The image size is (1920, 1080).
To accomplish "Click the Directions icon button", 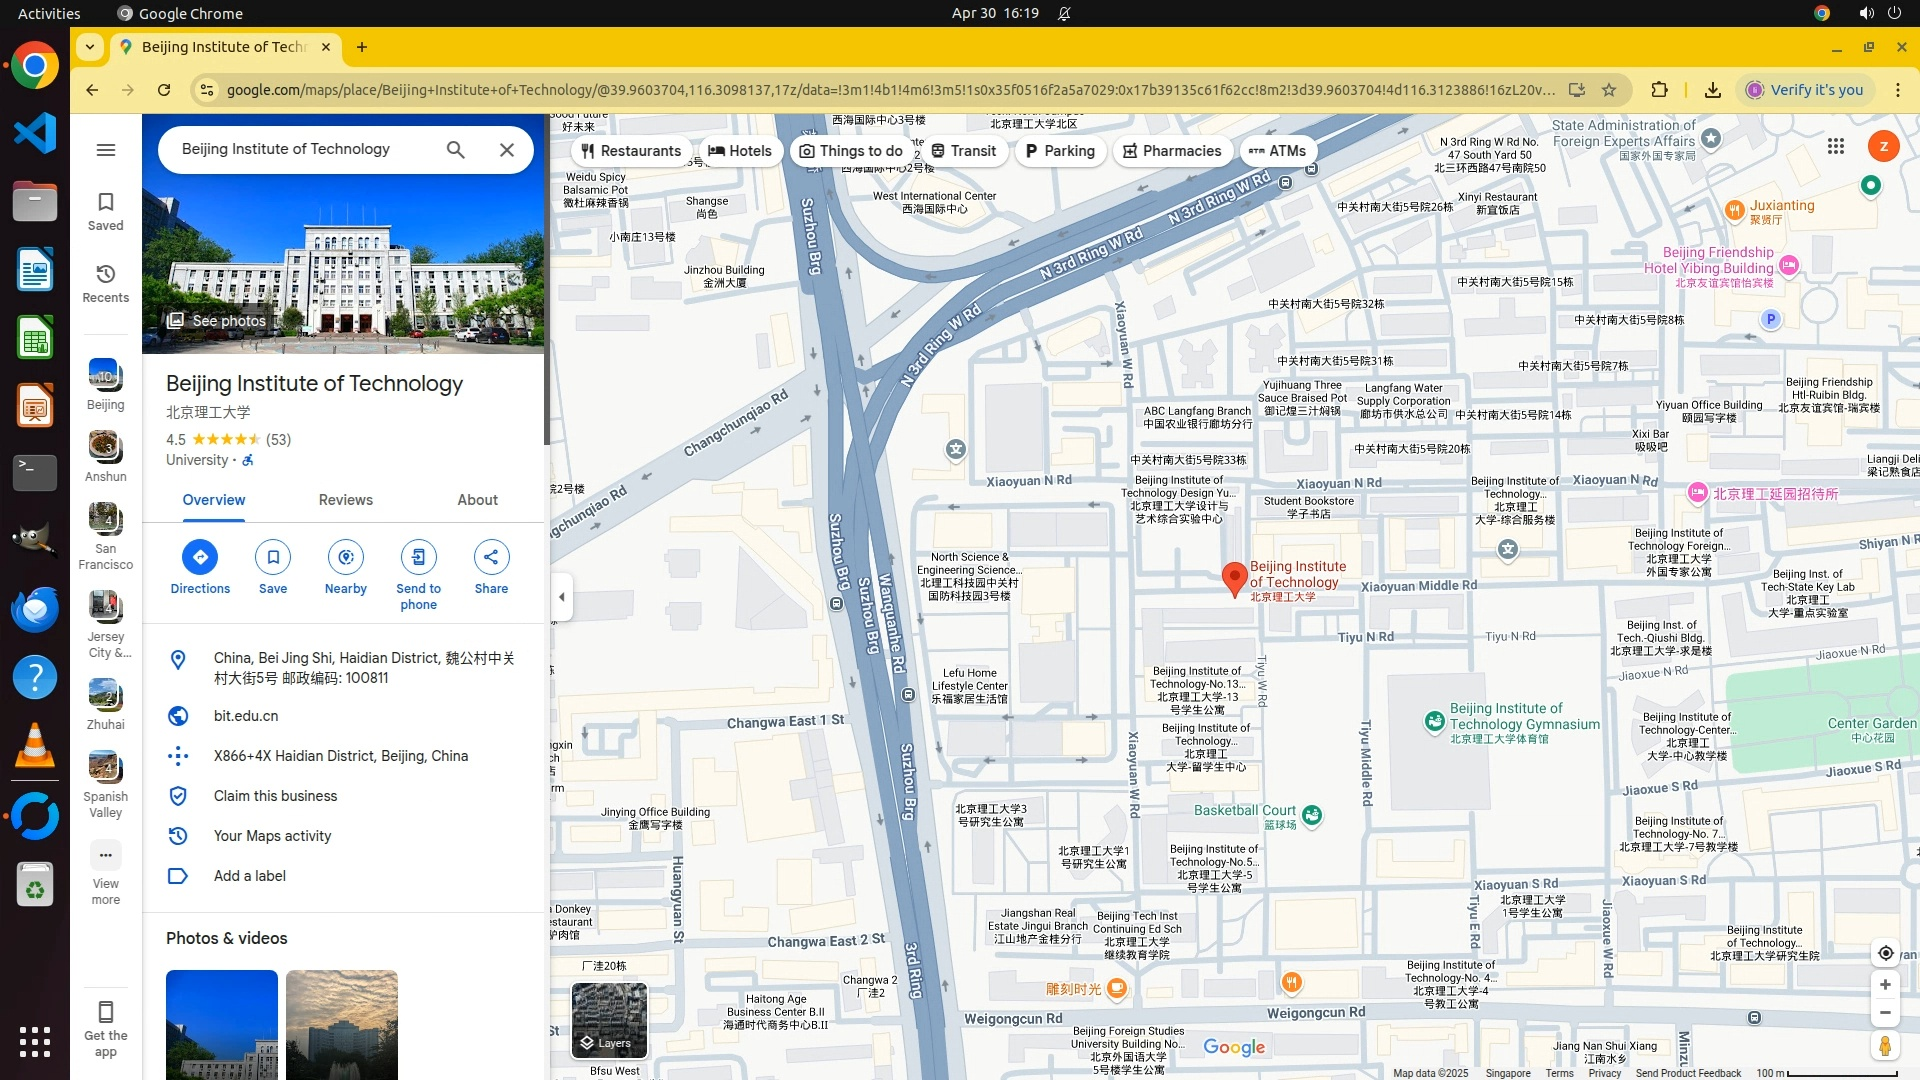I will pyautogui.click(x=200, y=557).
